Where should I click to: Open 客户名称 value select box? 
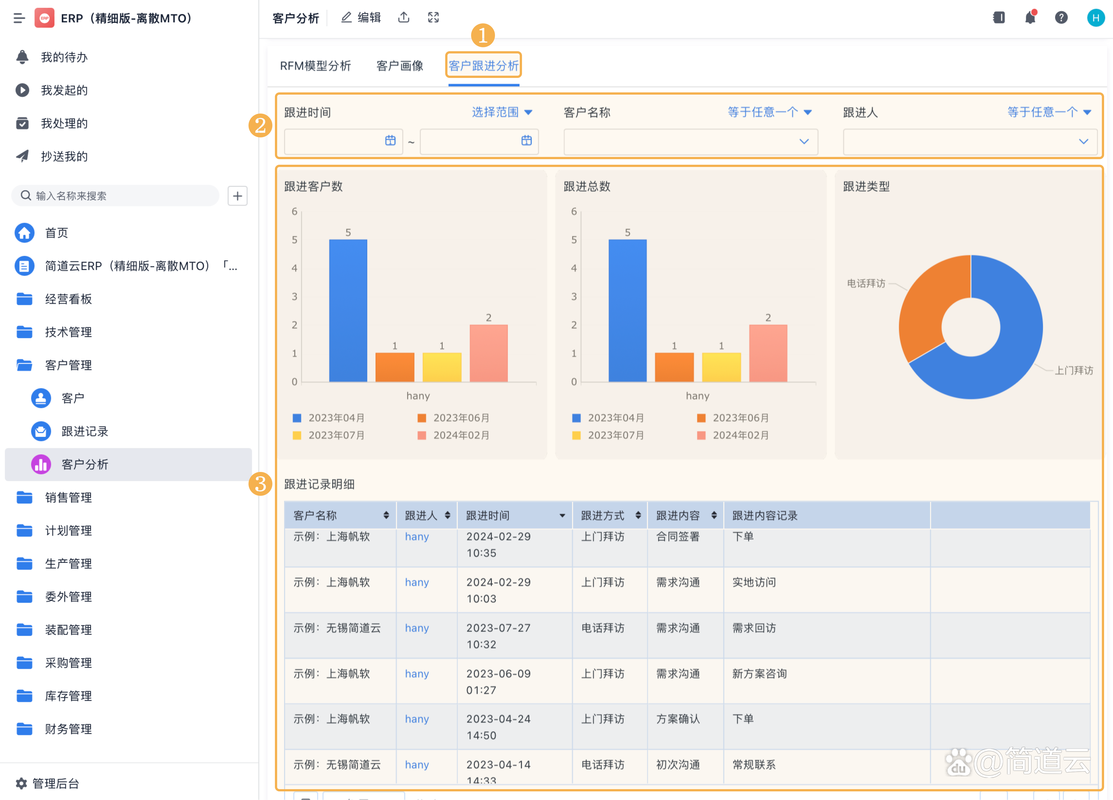click(691, 141)
